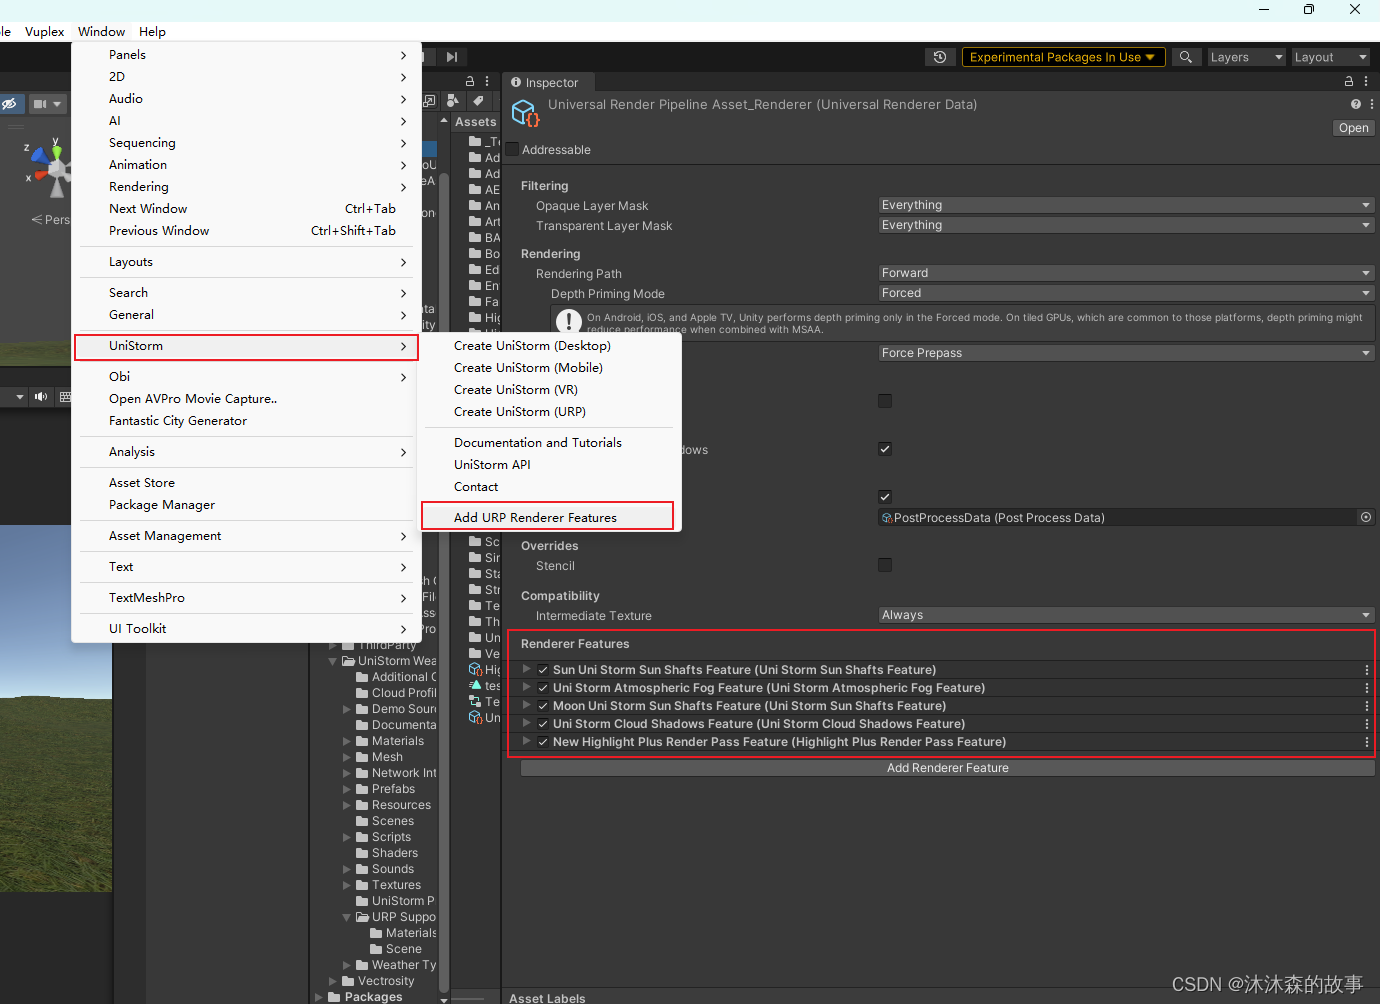The width and height of the screenshot is (1380, 1004).
Task: Open the Layout dropdown in toolbar
Action: pyautogui.click(x=1330, y=57)
